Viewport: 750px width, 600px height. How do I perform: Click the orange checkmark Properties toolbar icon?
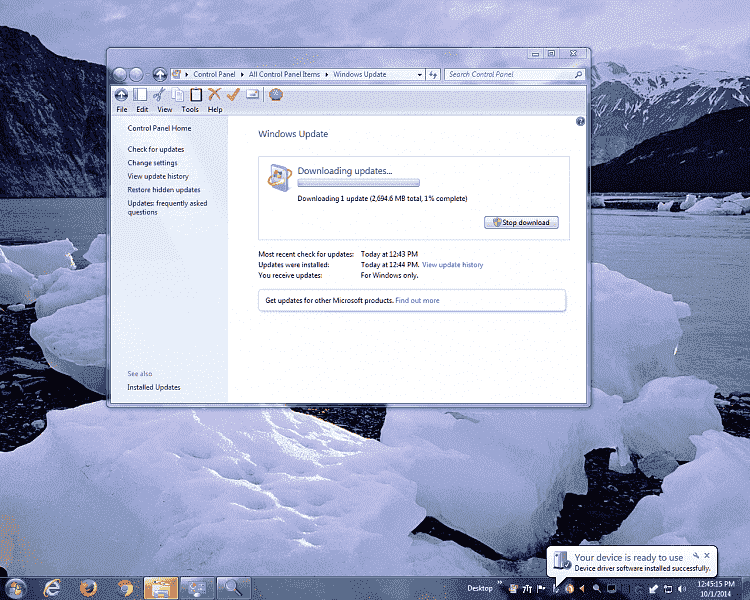[x=233, y=94]
